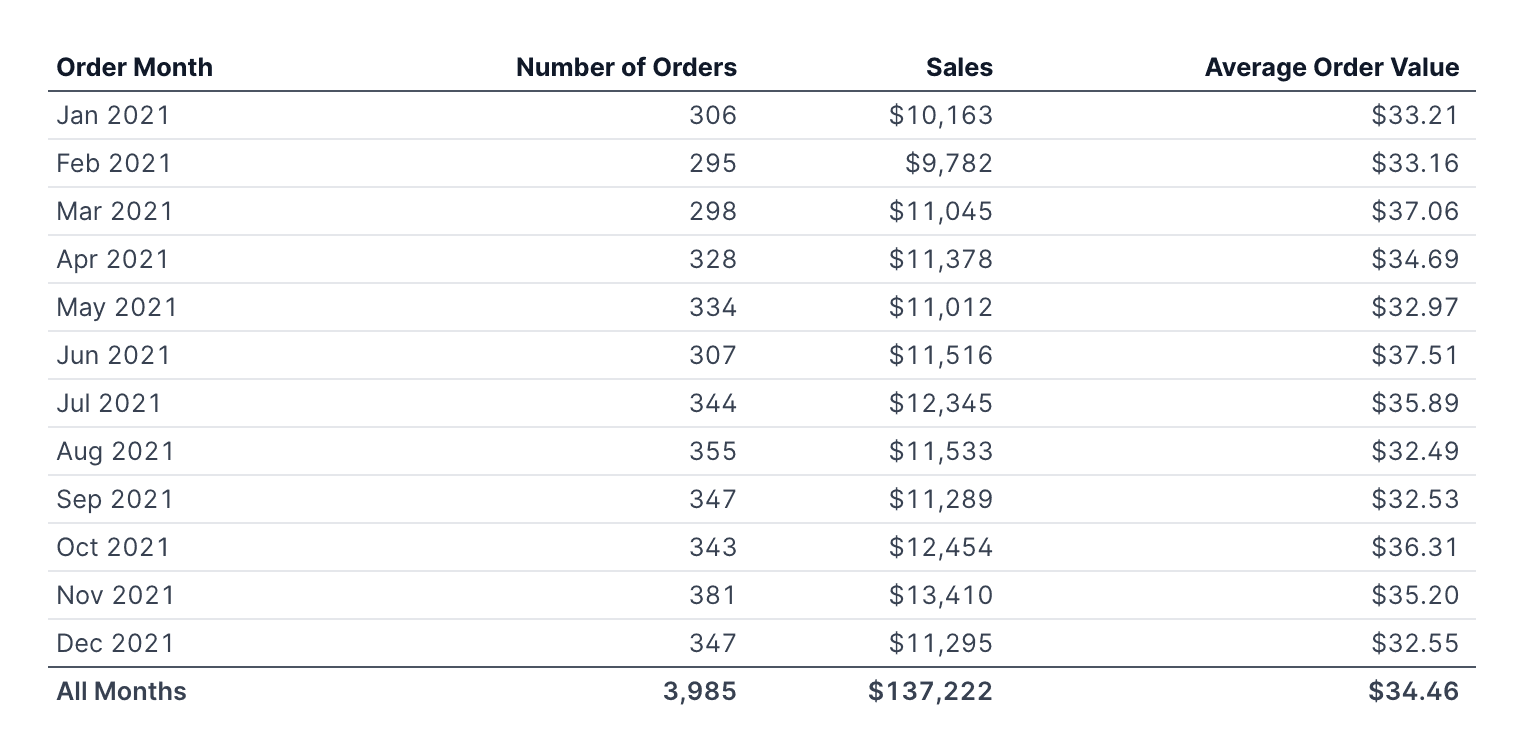Click the total orders value 3,985
1530x746 pixels.
coord(699,691)
